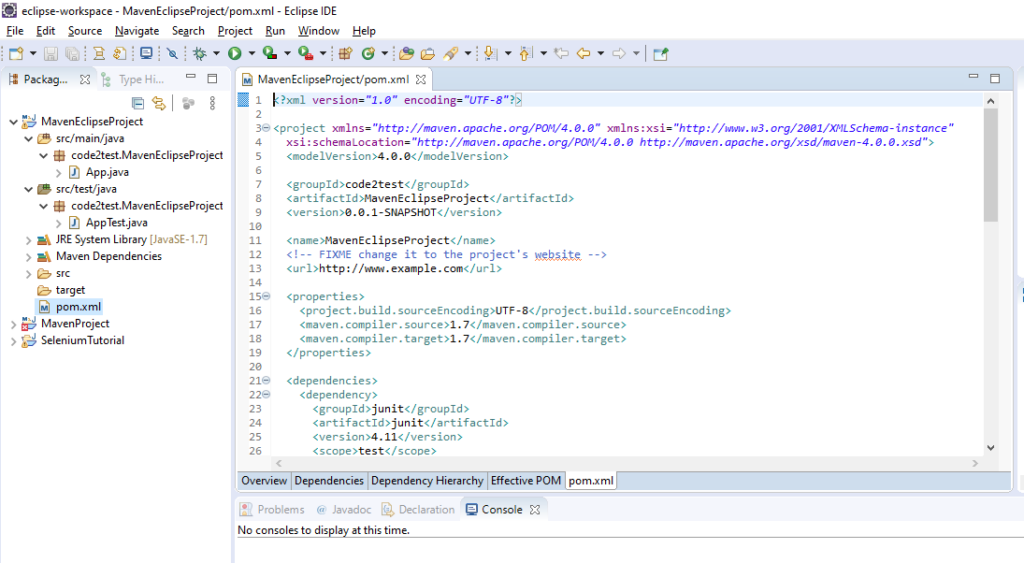Click the Back navigation arrow
The height and width of the screenshot is (563, 1024).
pyautogui.click(x=584, y=54)
